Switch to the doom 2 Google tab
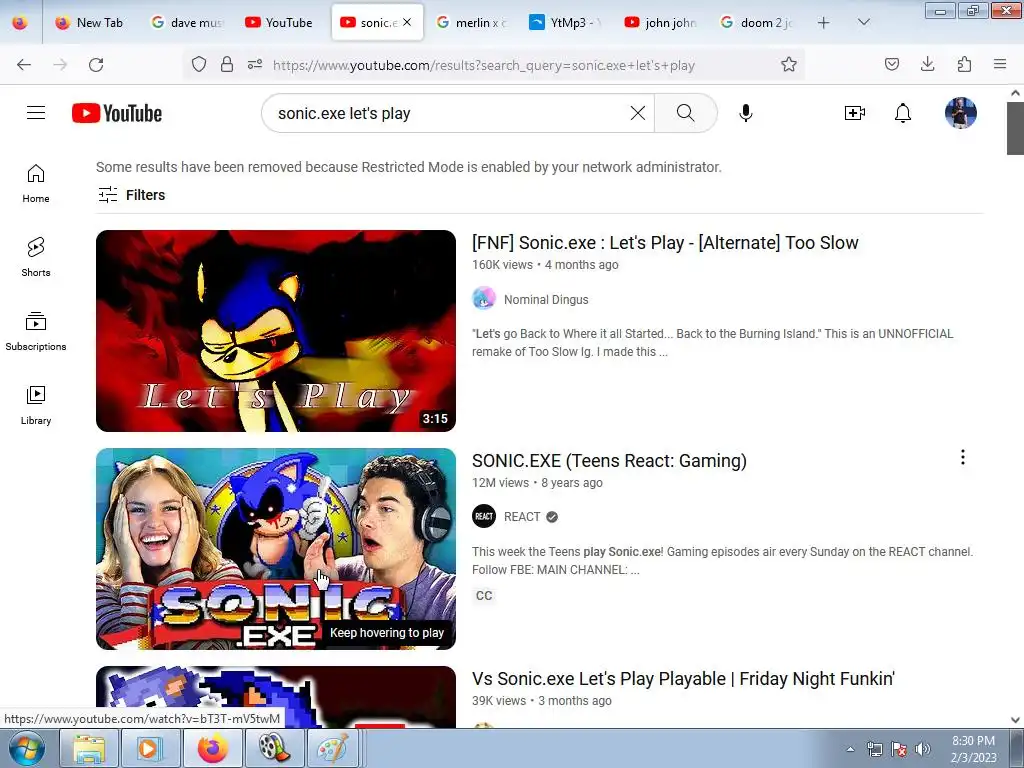The height and width of the screenshot is (768, 1024). click(756, 23)
